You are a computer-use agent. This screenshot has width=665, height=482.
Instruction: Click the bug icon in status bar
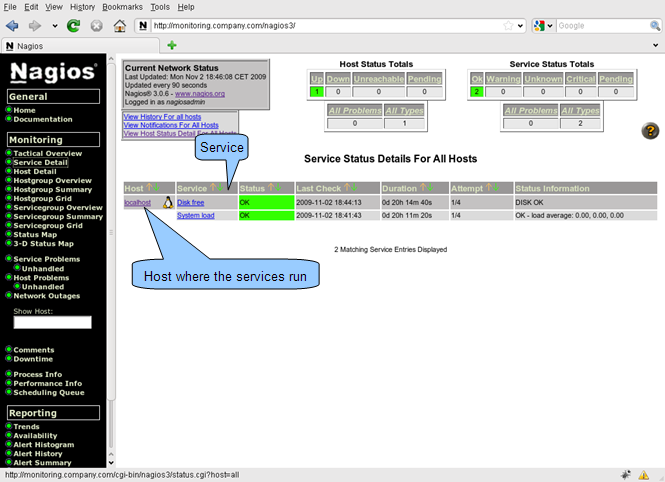pyautogui.click(x=626, y=475)
